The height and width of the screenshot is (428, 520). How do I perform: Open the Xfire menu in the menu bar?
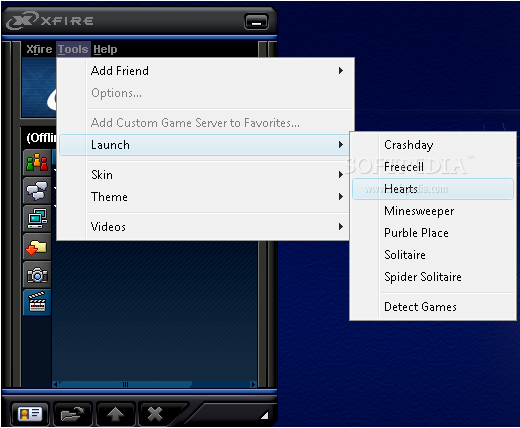[39, 49]
